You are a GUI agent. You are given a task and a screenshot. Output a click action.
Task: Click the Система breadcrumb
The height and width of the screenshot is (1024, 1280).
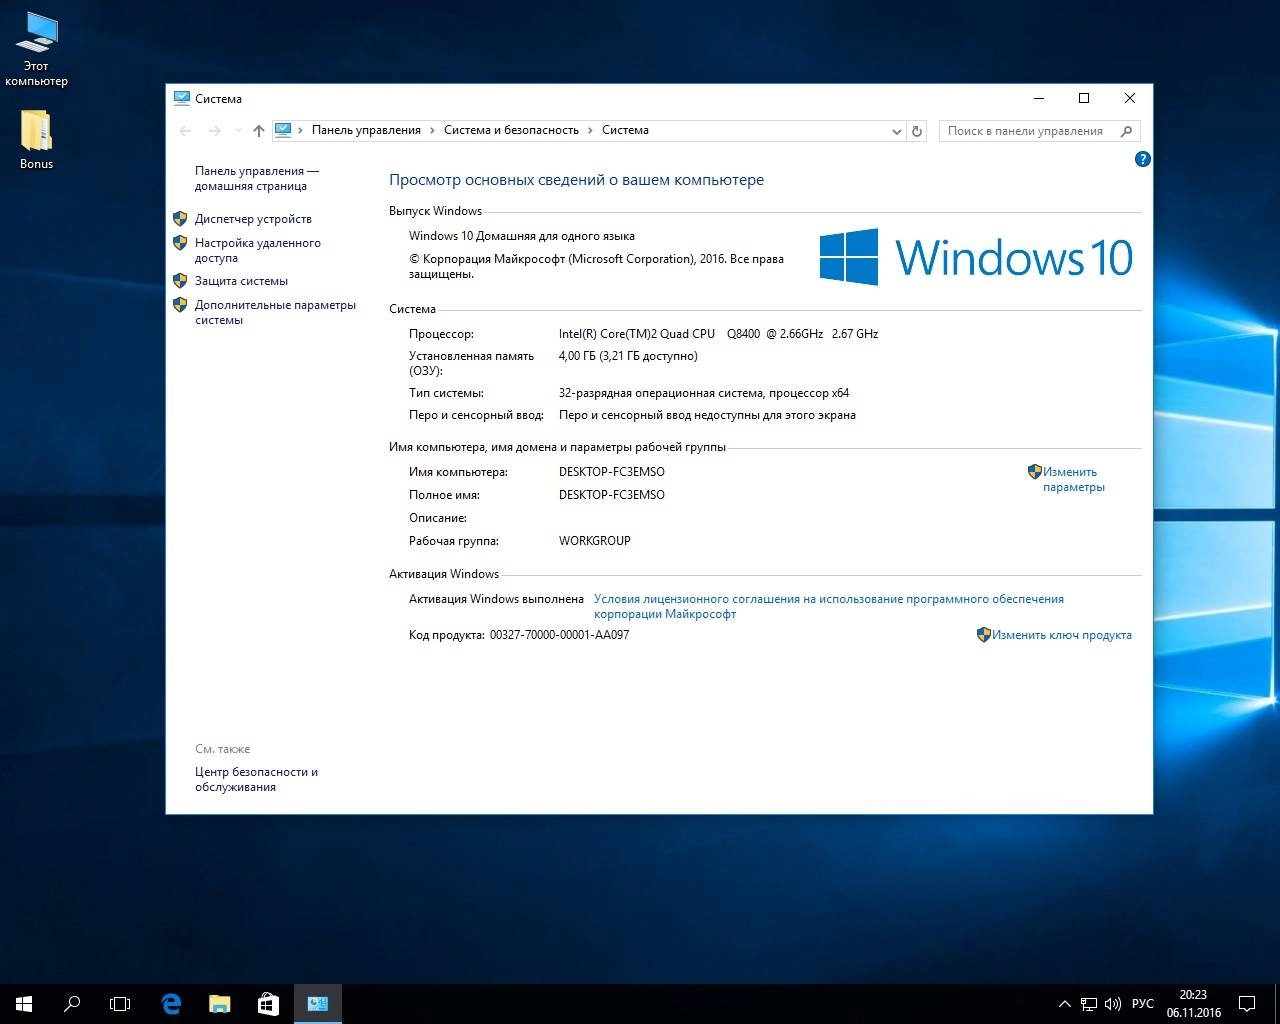[x=625, y=130]
